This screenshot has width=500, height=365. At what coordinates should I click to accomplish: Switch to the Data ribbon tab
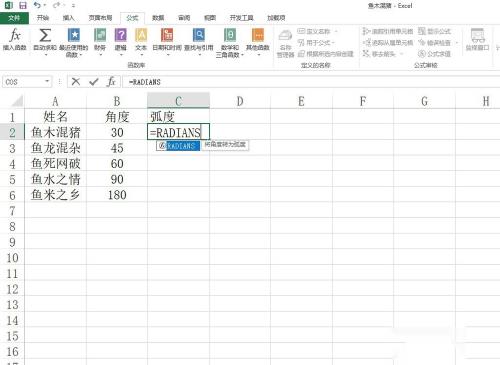click(158, 18)
